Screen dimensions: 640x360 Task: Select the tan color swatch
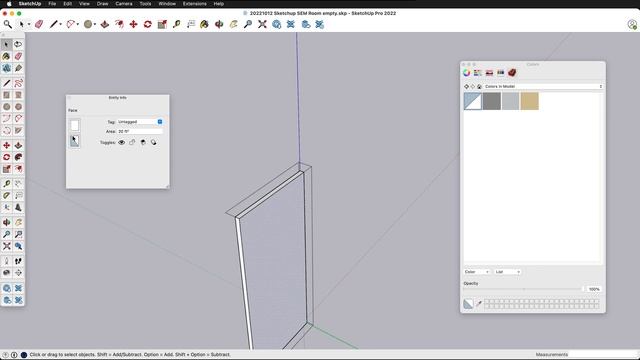coord(529,101)
